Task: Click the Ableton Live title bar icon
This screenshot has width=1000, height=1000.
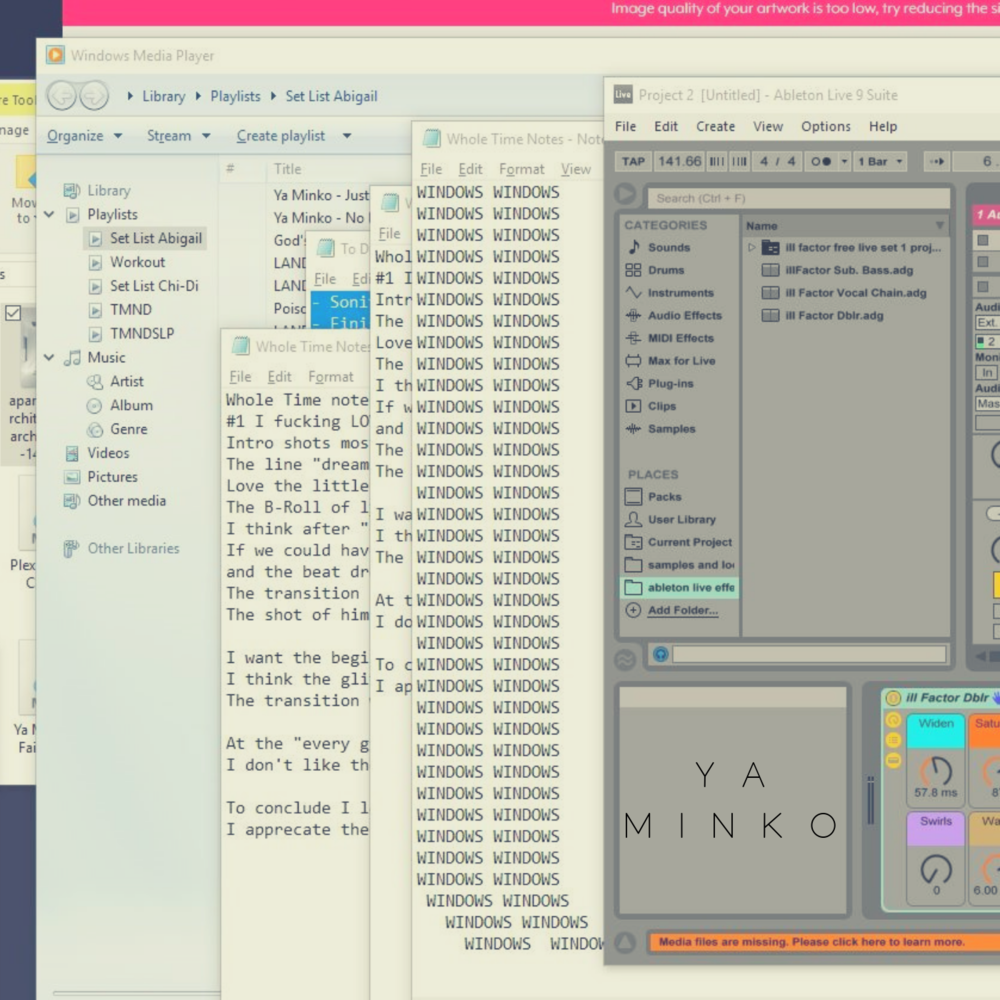Action: (623, 94)
